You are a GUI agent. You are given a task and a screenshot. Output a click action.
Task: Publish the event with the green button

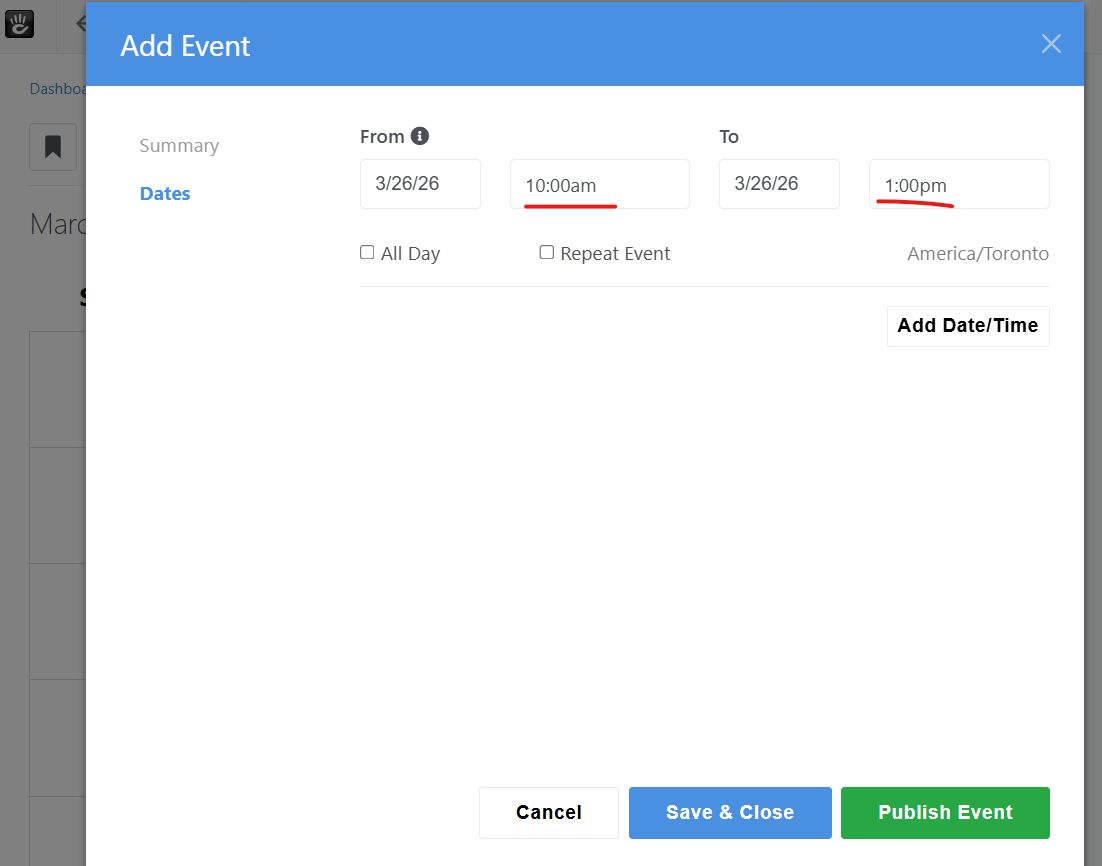(x=945, y=813)
